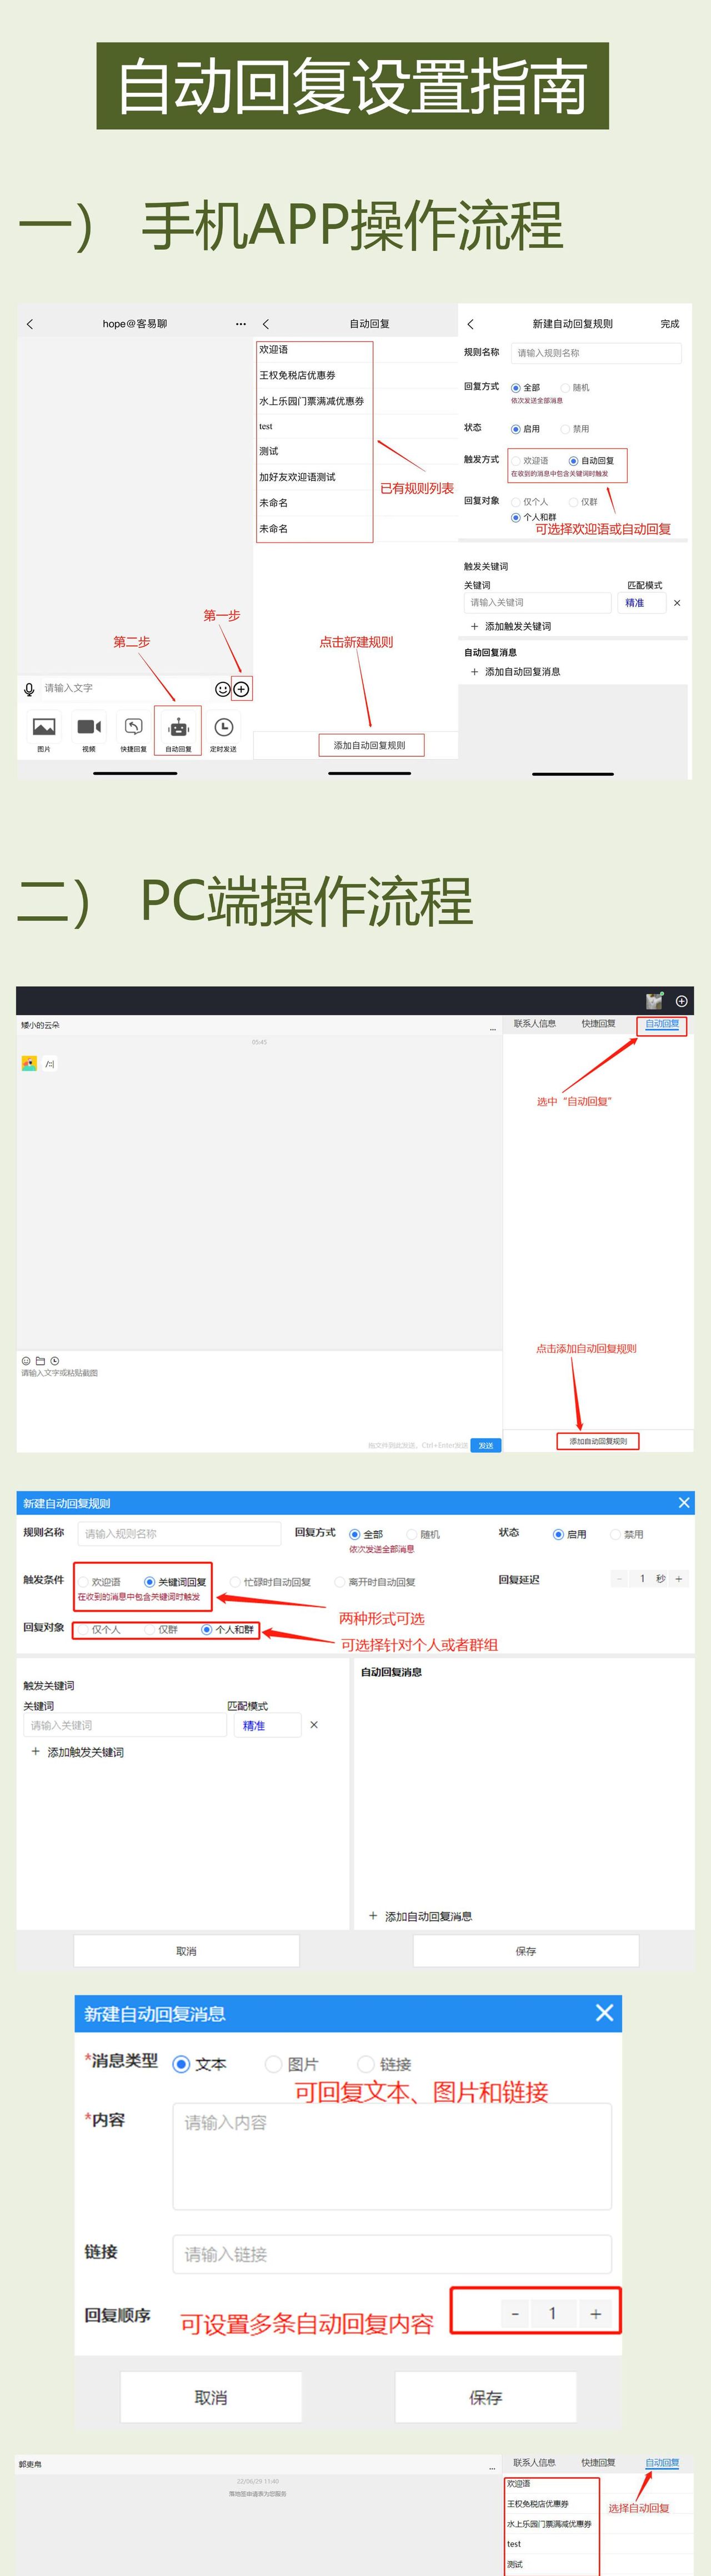Increase 回复延迟 seconds with plus
Screen dimensions: 711x2576
tap(679, 1579)
